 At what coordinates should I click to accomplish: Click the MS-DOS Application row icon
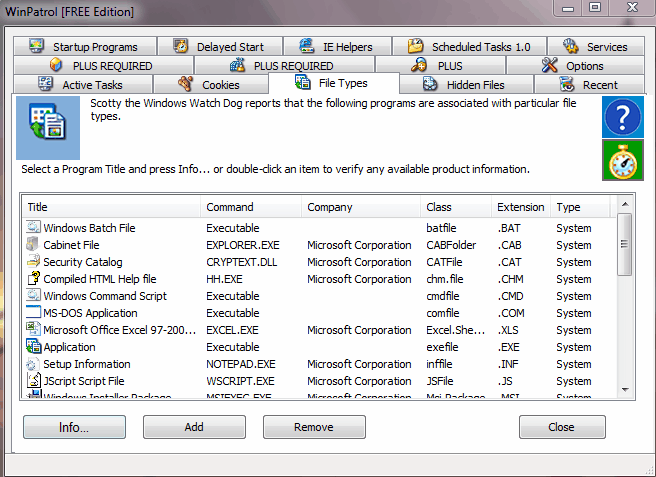pos(33,313)
